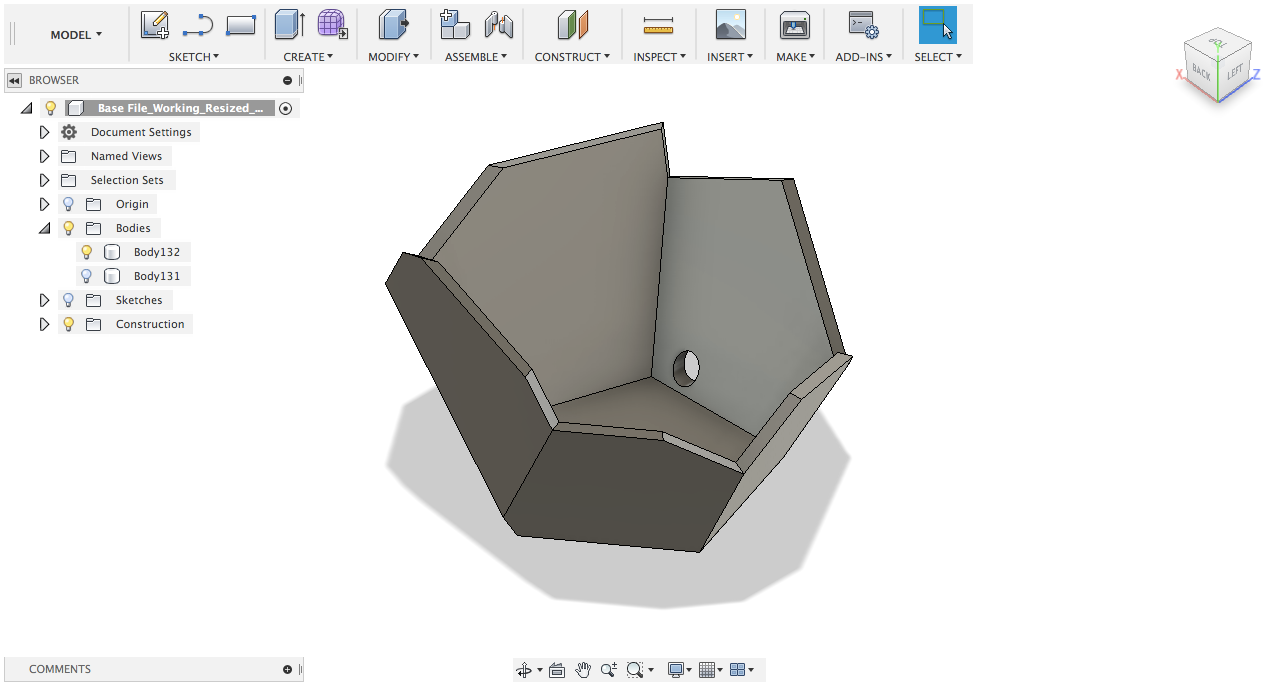1280x686 pixels.
Task: Click the Named Views label
Action: point(126,156)
